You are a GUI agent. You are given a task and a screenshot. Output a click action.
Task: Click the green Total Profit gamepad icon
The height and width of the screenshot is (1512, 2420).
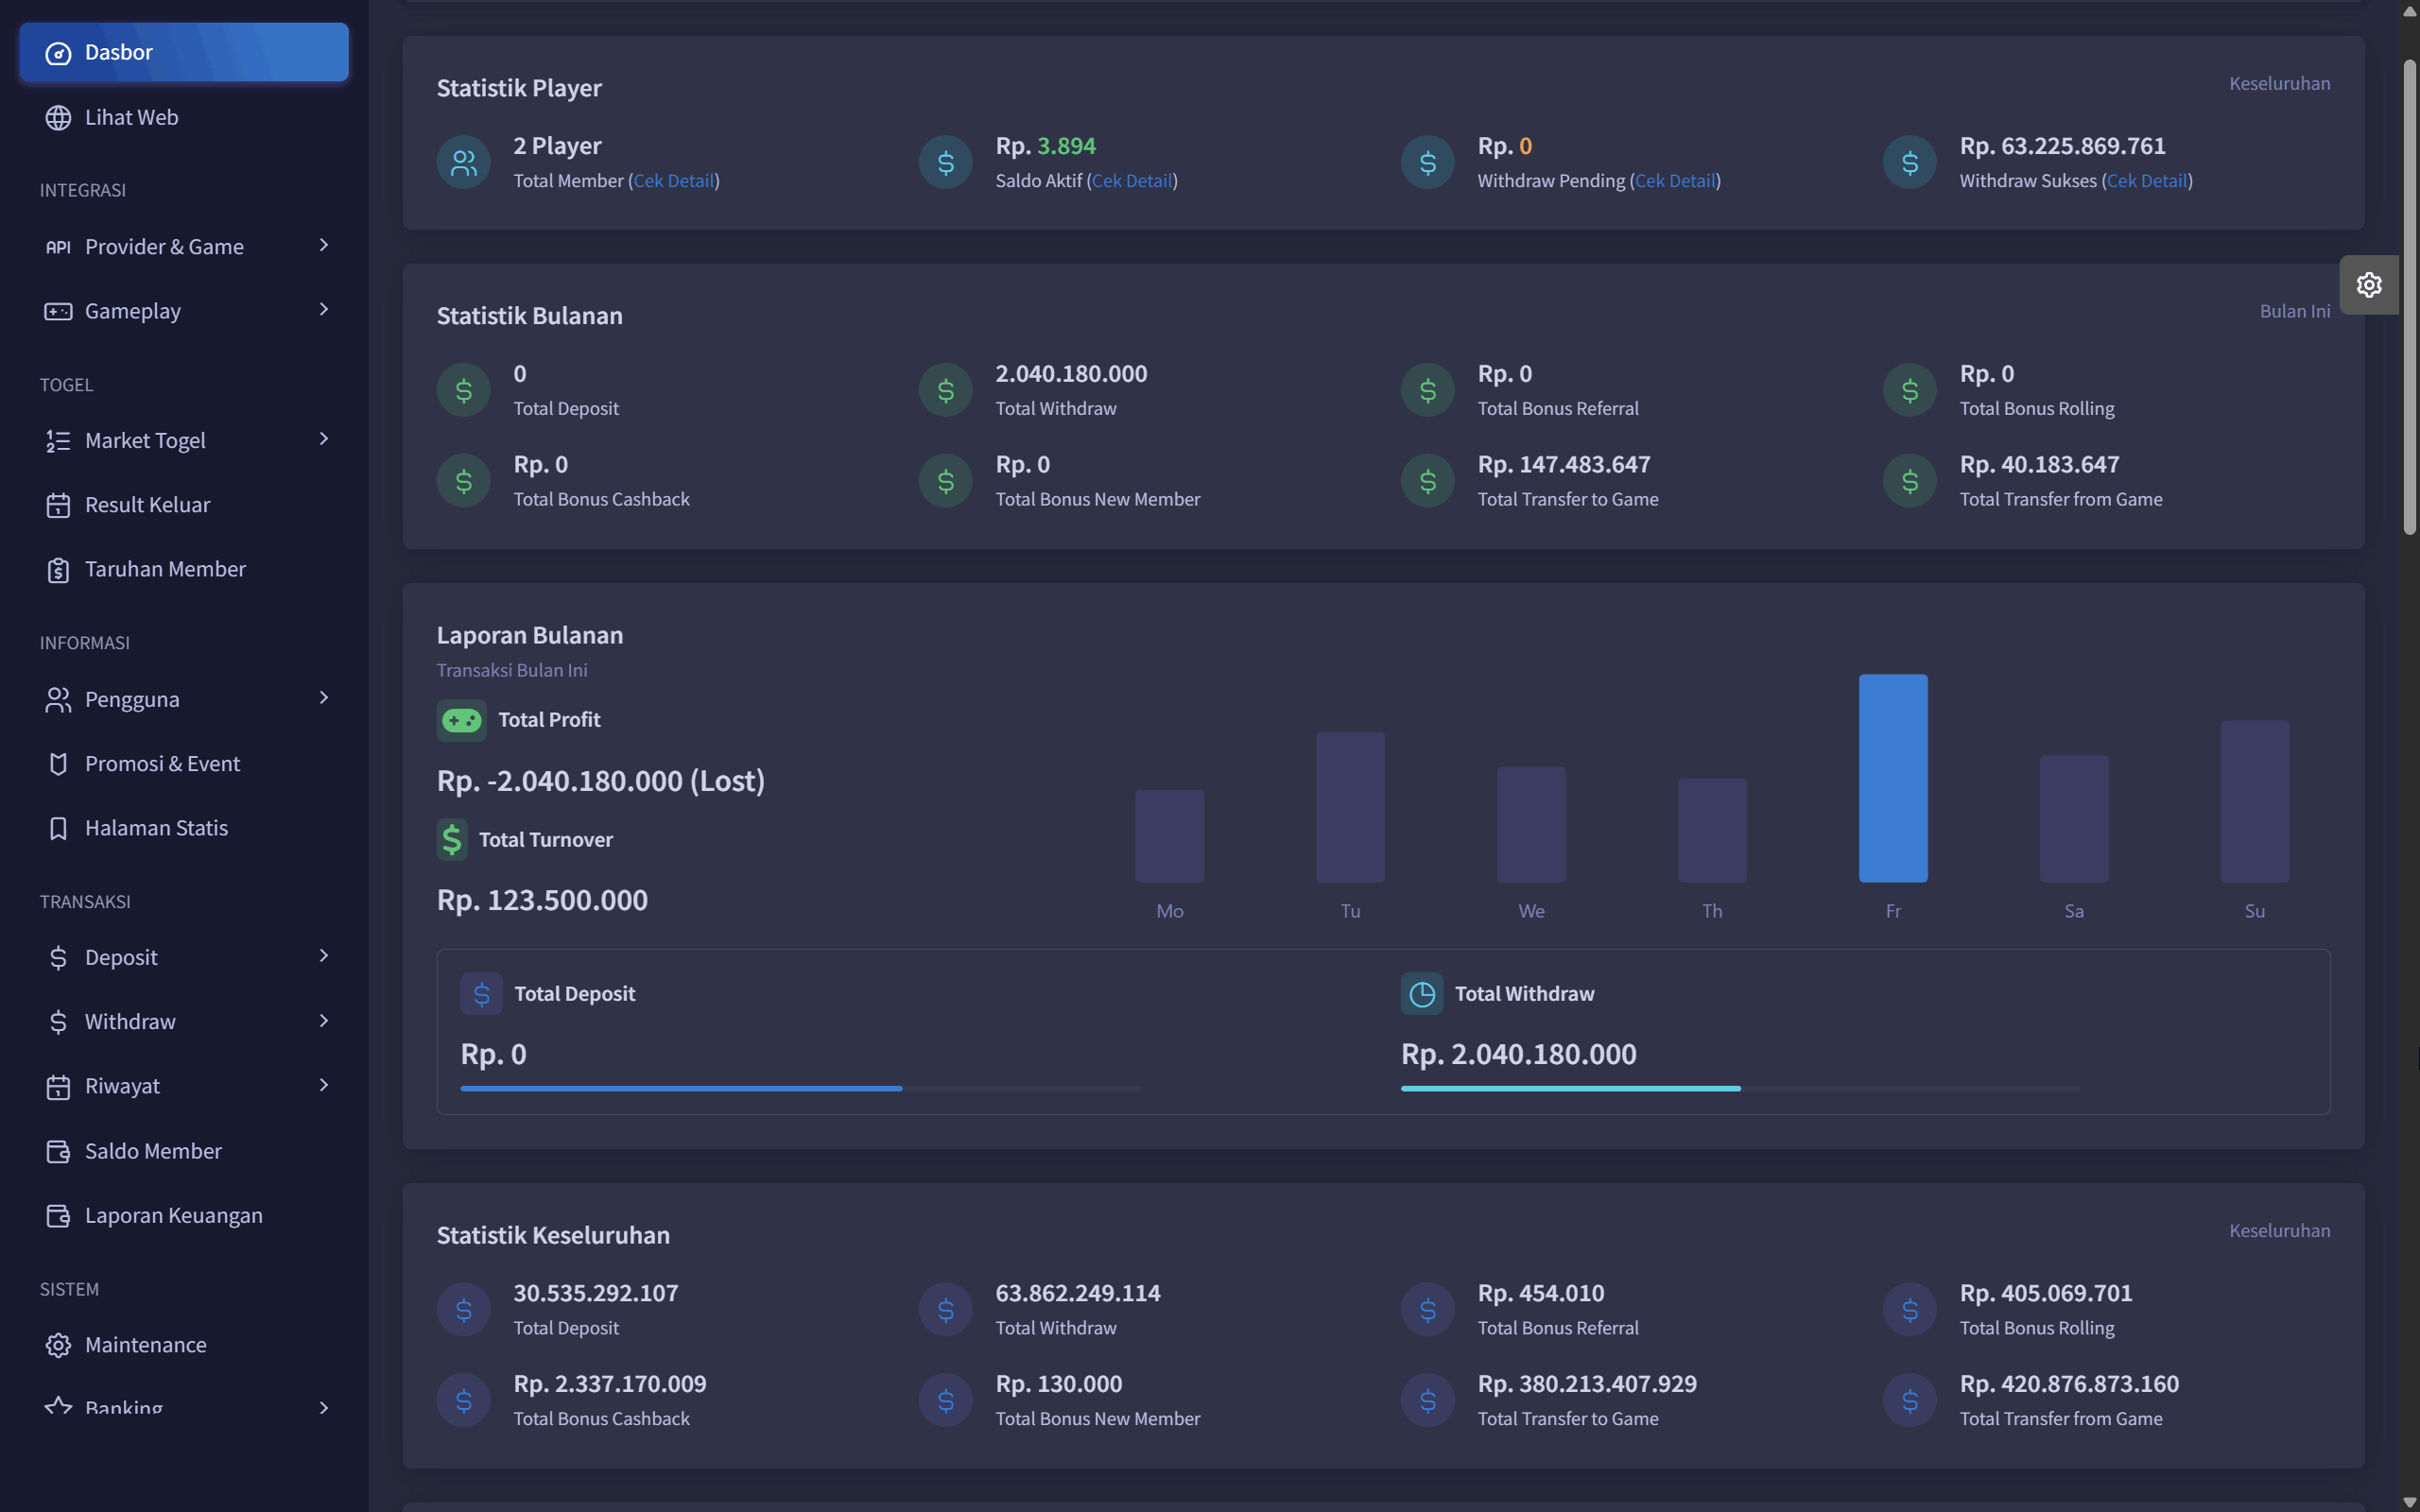461,720
